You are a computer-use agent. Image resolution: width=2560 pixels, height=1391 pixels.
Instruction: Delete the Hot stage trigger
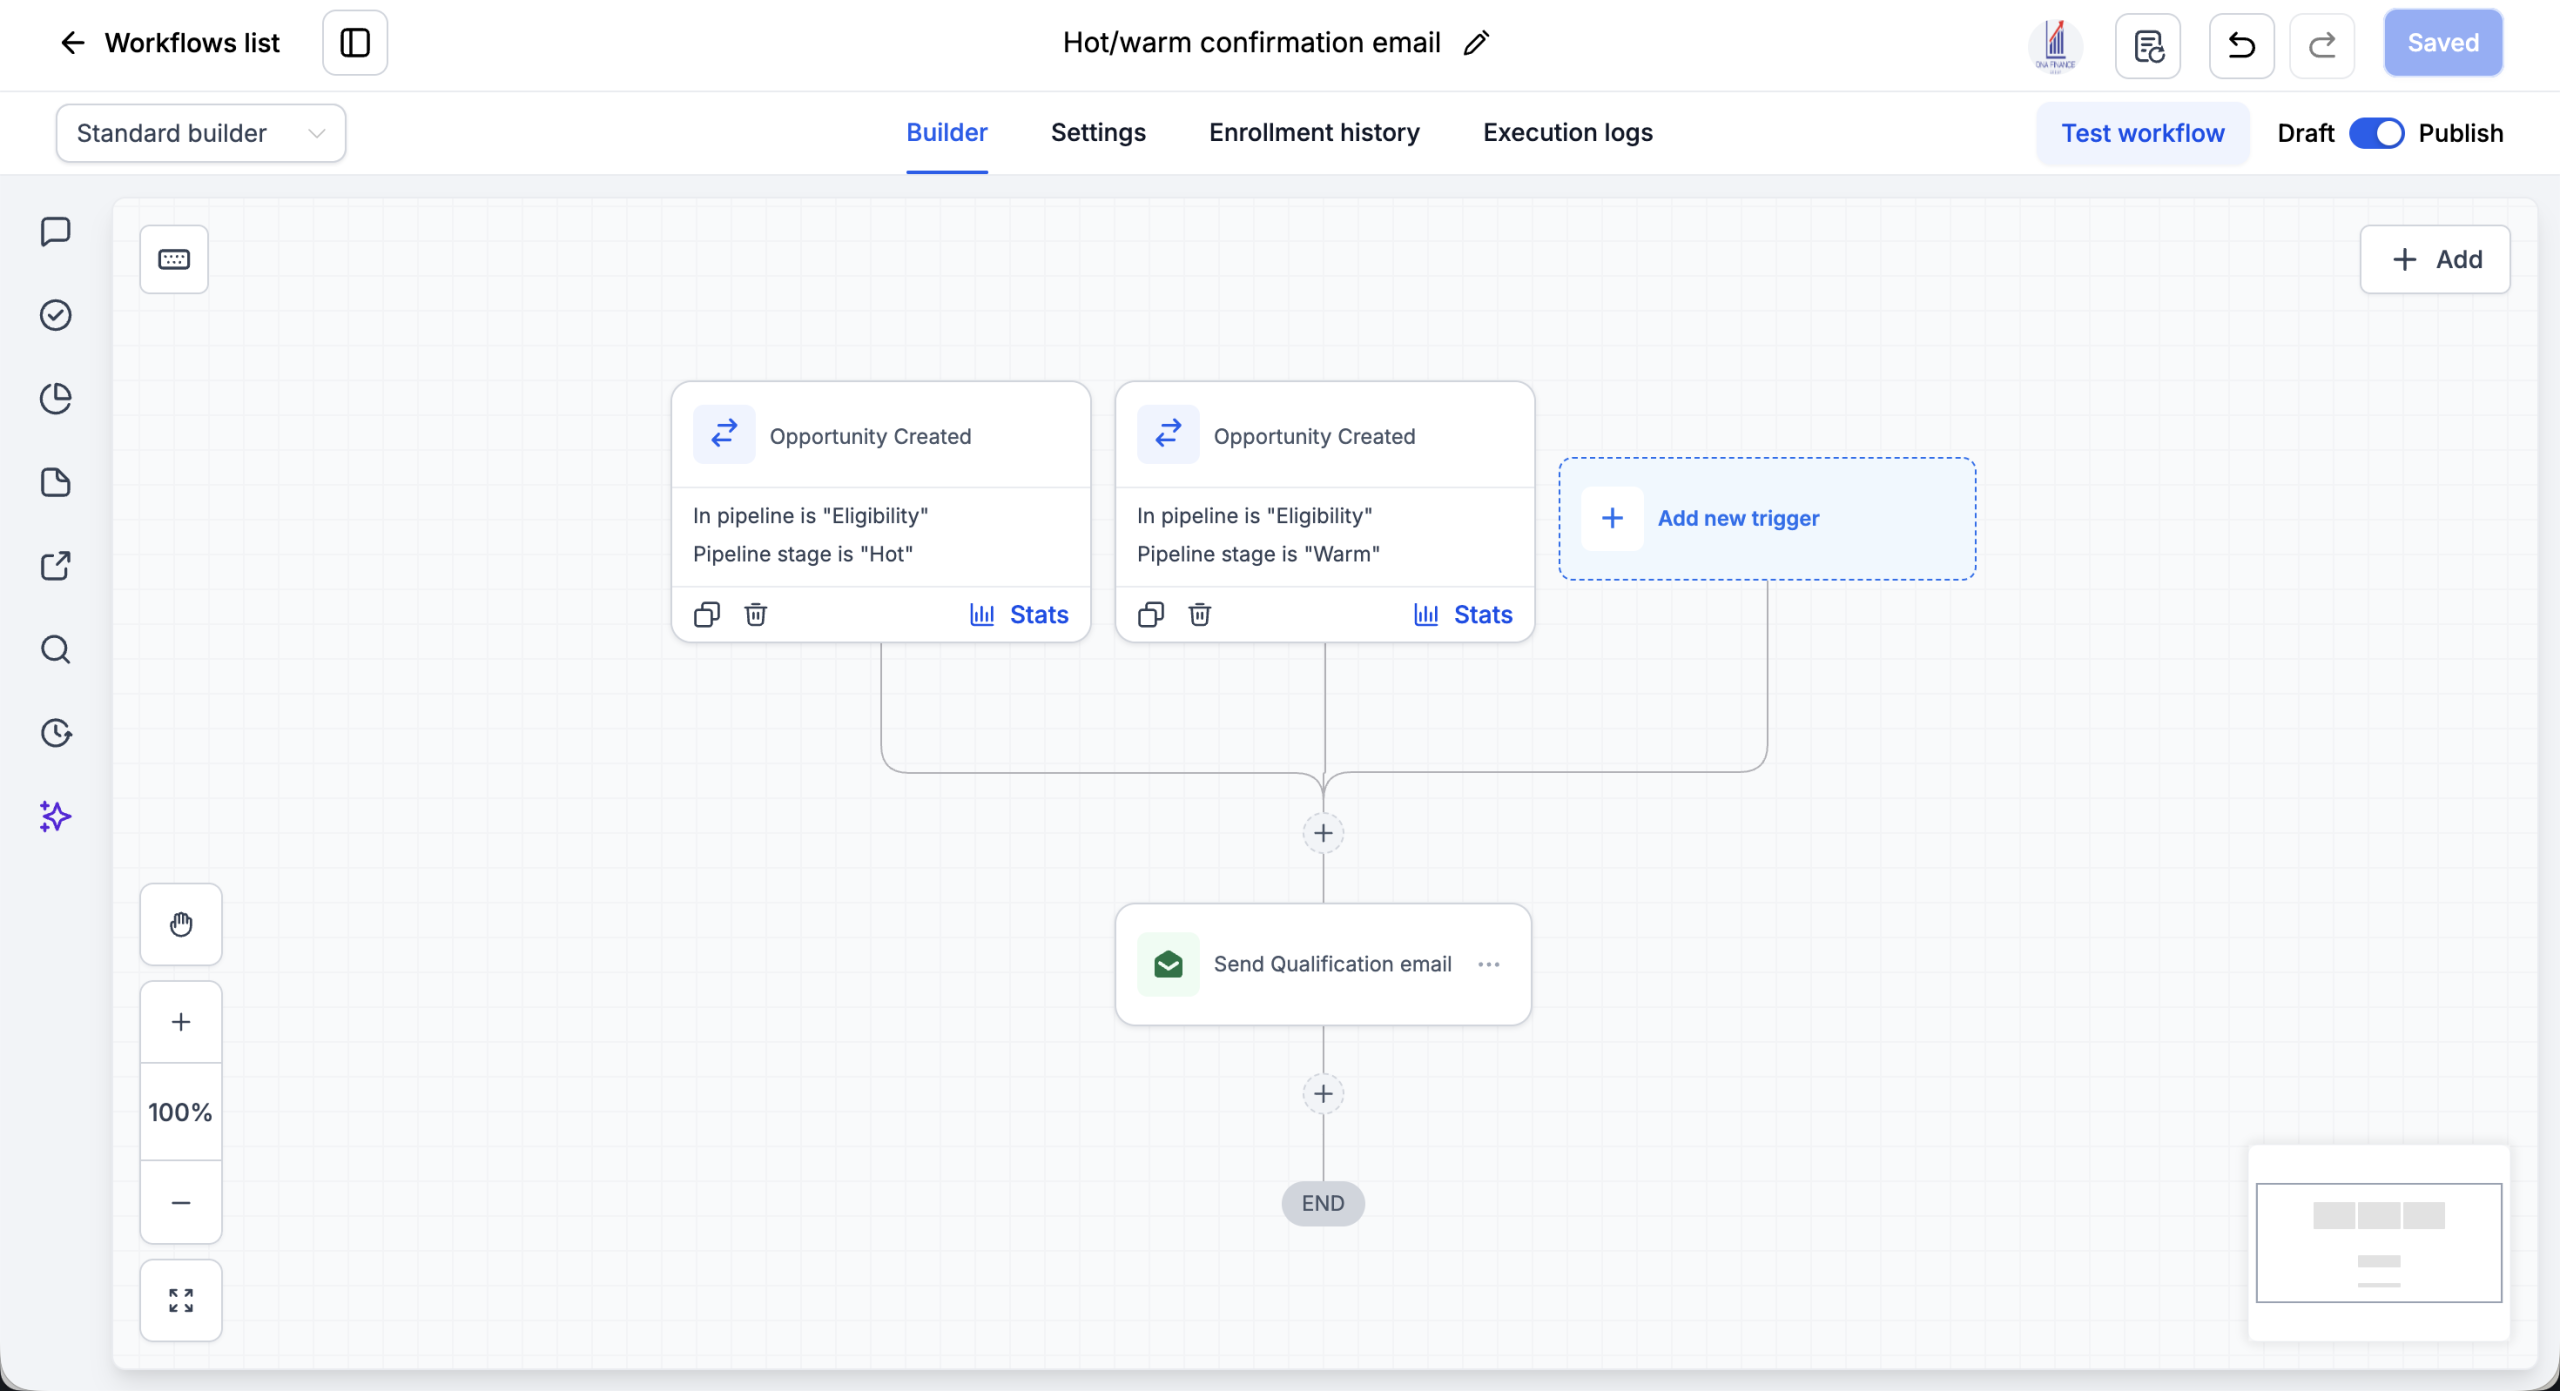point(756,614)
